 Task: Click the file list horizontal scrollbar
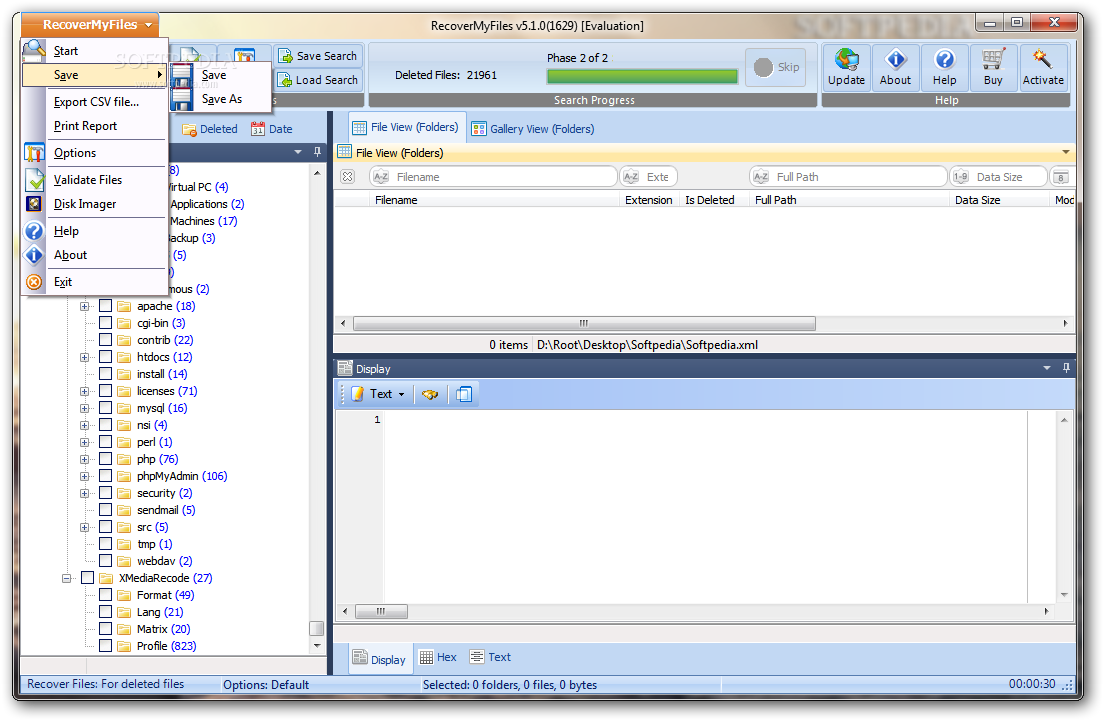tap(584, 323)
